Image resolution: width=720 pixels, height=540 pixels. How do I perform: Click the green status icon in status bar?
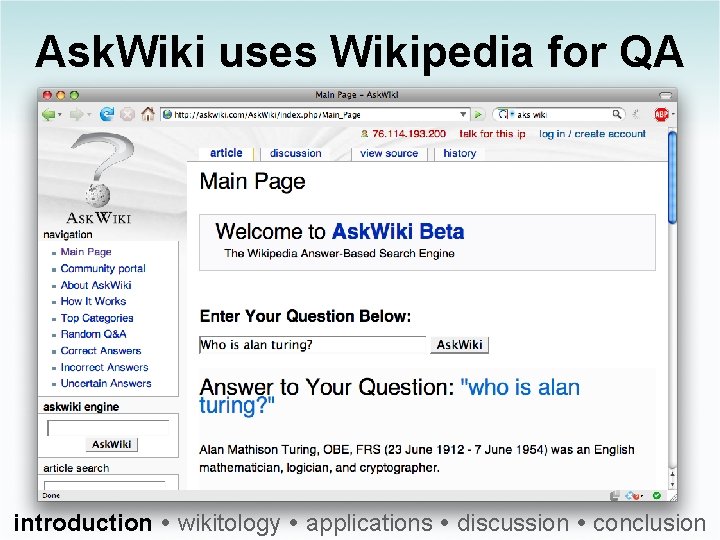tap(657, 495)
